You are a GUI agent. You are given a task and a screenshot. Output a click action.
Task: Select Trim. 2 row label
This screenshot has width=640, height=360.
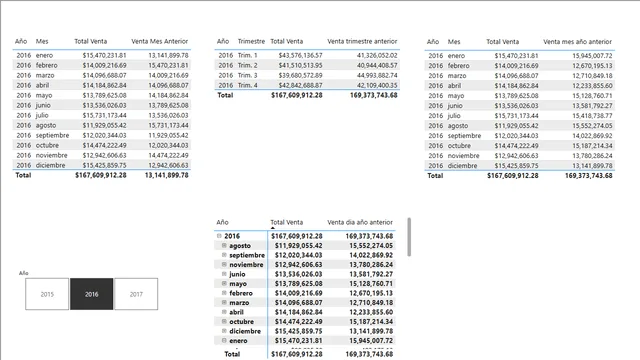pyautogui.click(x=247, y=65)
